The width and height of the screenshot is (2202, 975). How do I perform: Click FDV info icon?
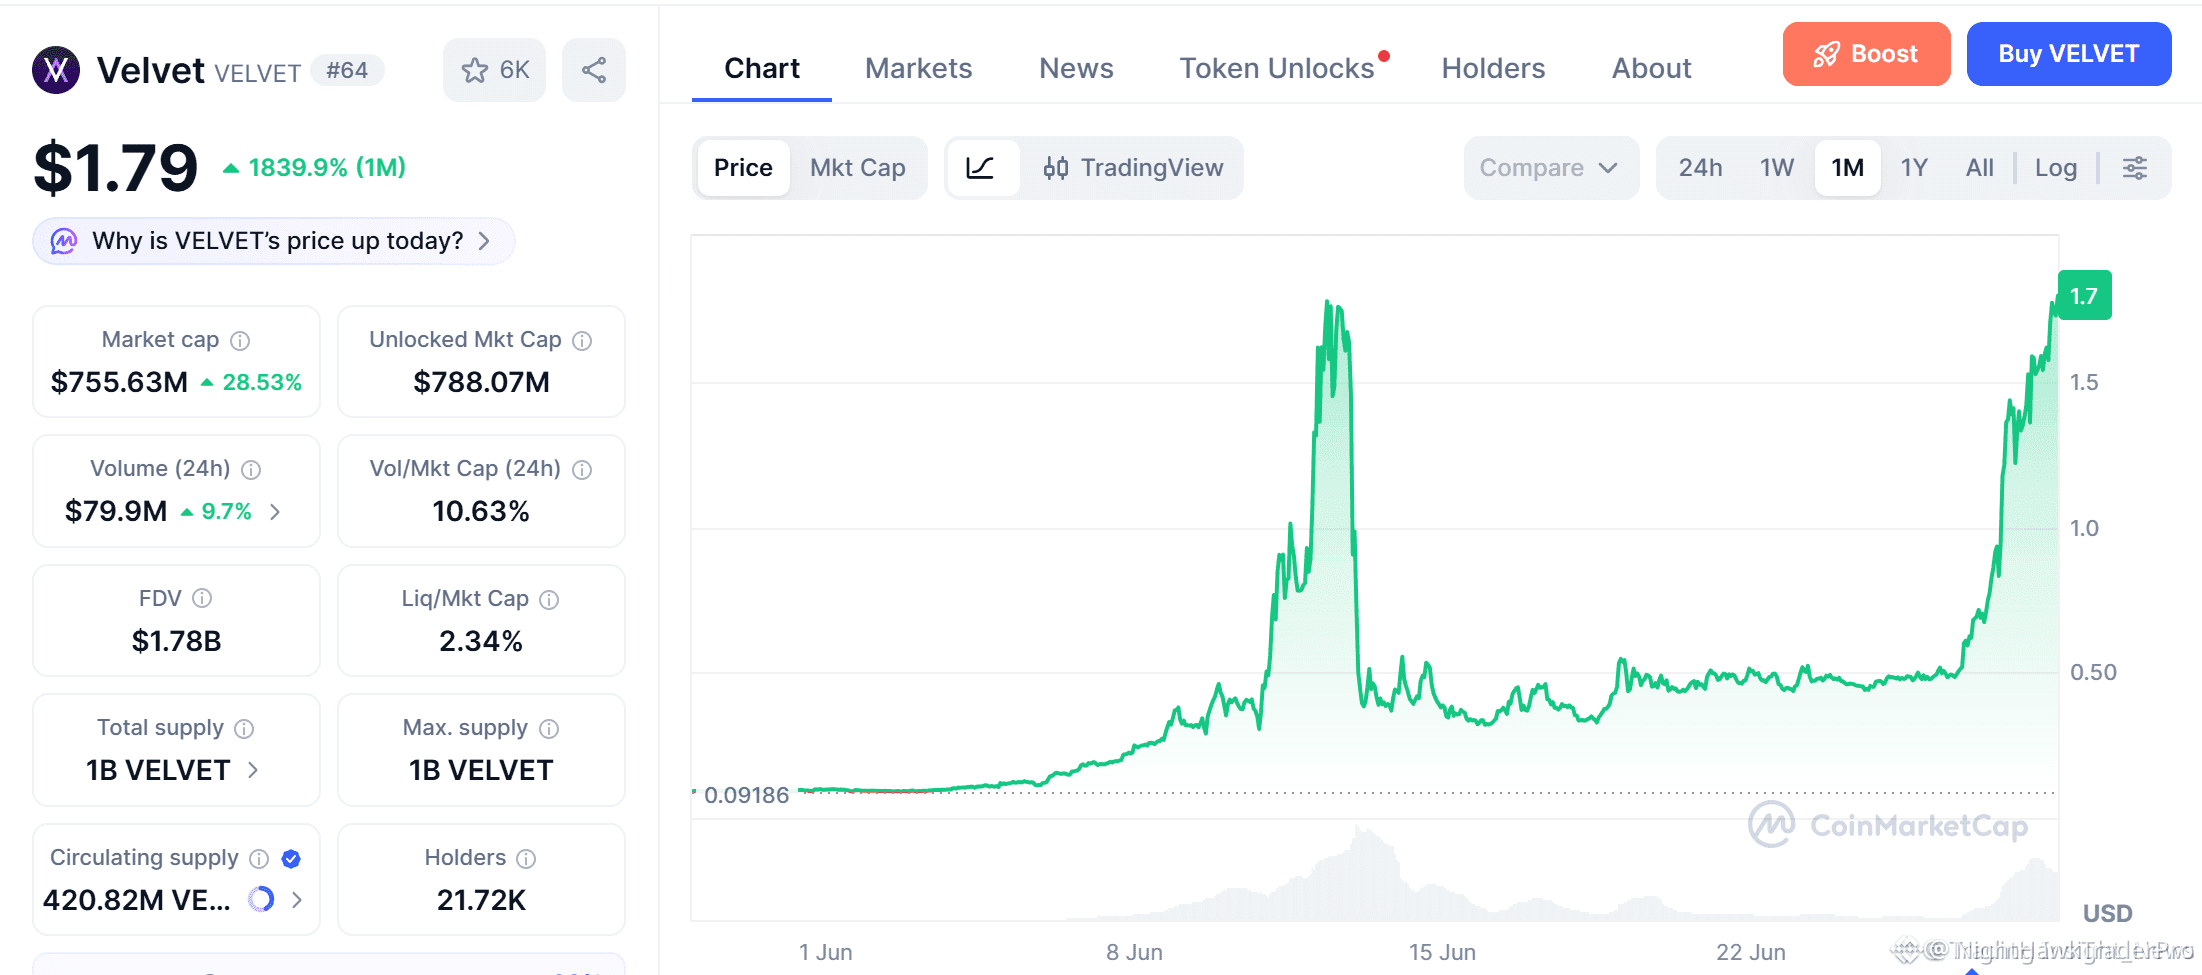point(202,598)
